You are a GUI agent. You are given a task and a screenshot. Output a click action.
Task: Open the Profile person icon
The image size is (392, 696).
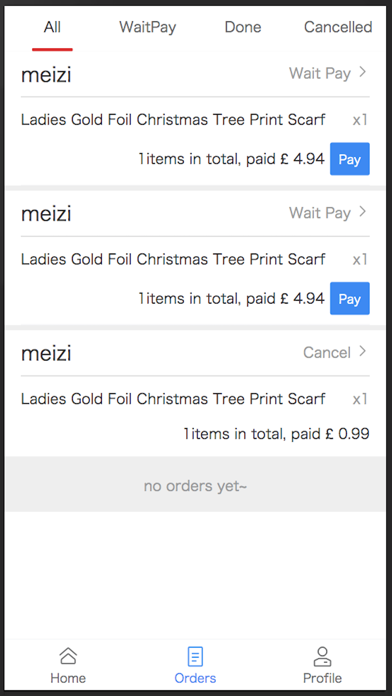click(x=322, y=656)
